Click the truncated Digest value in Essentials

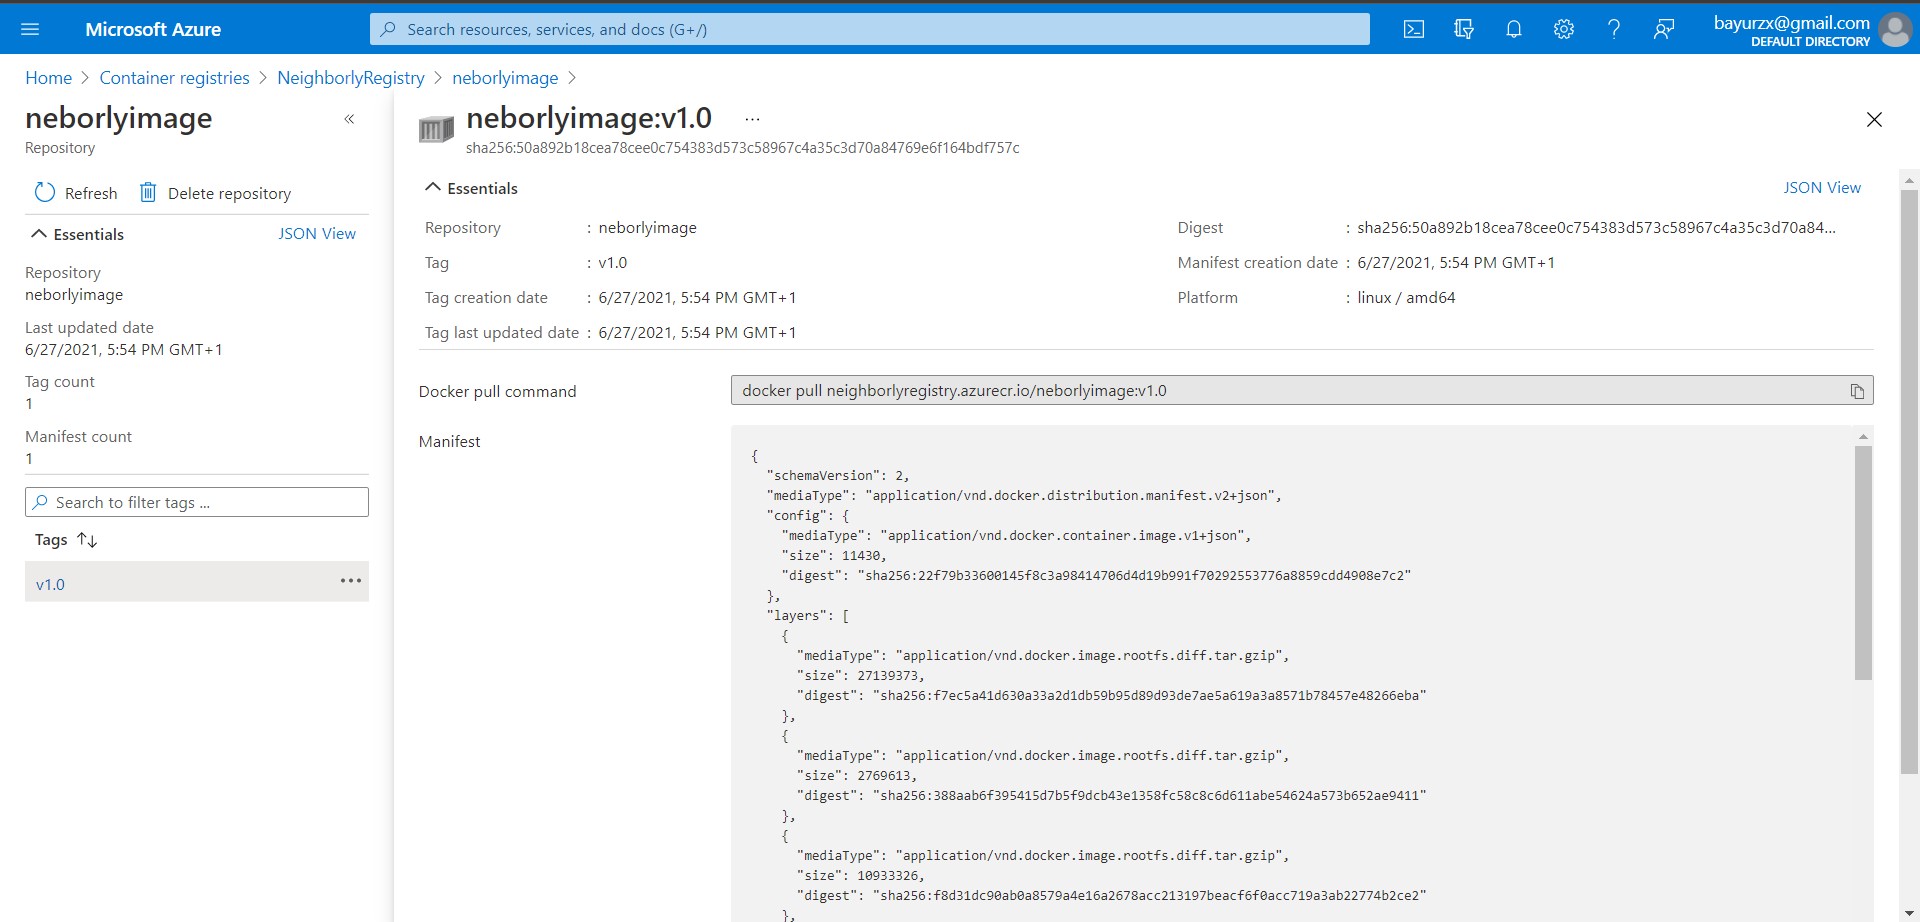[x=1596, y=227]
